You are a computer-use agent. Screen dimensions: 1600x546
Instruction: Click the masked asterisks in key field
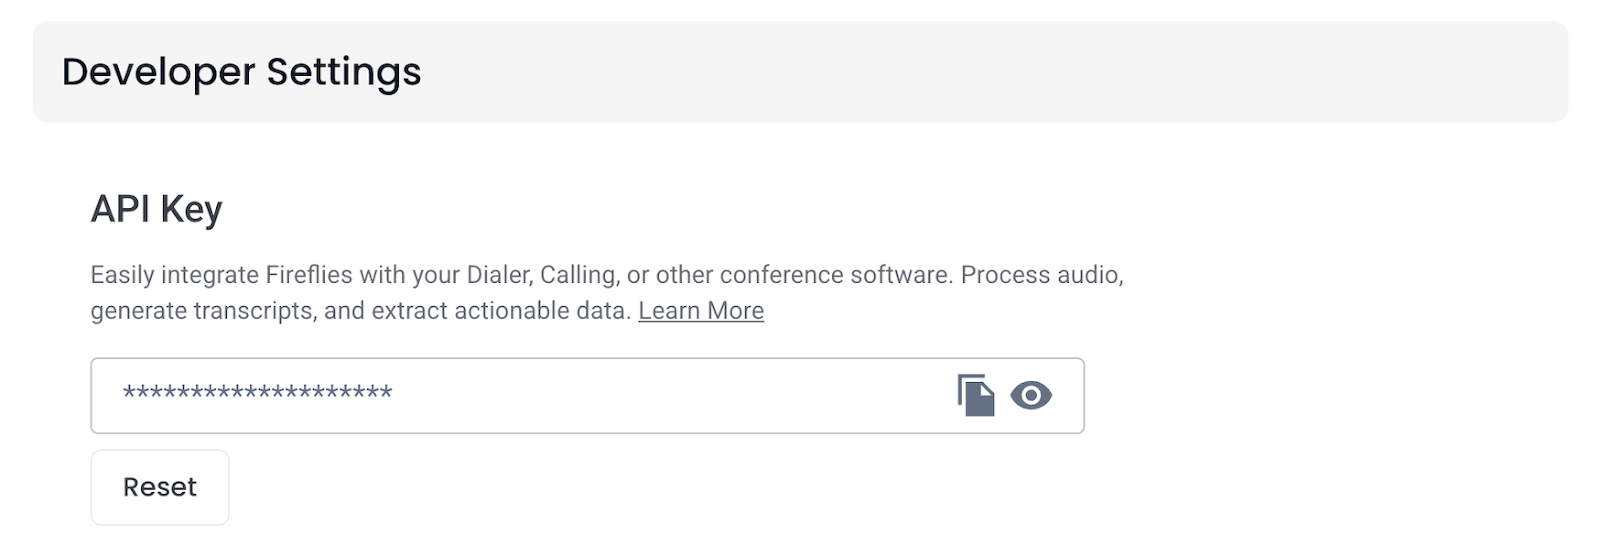tap(257, 393)
